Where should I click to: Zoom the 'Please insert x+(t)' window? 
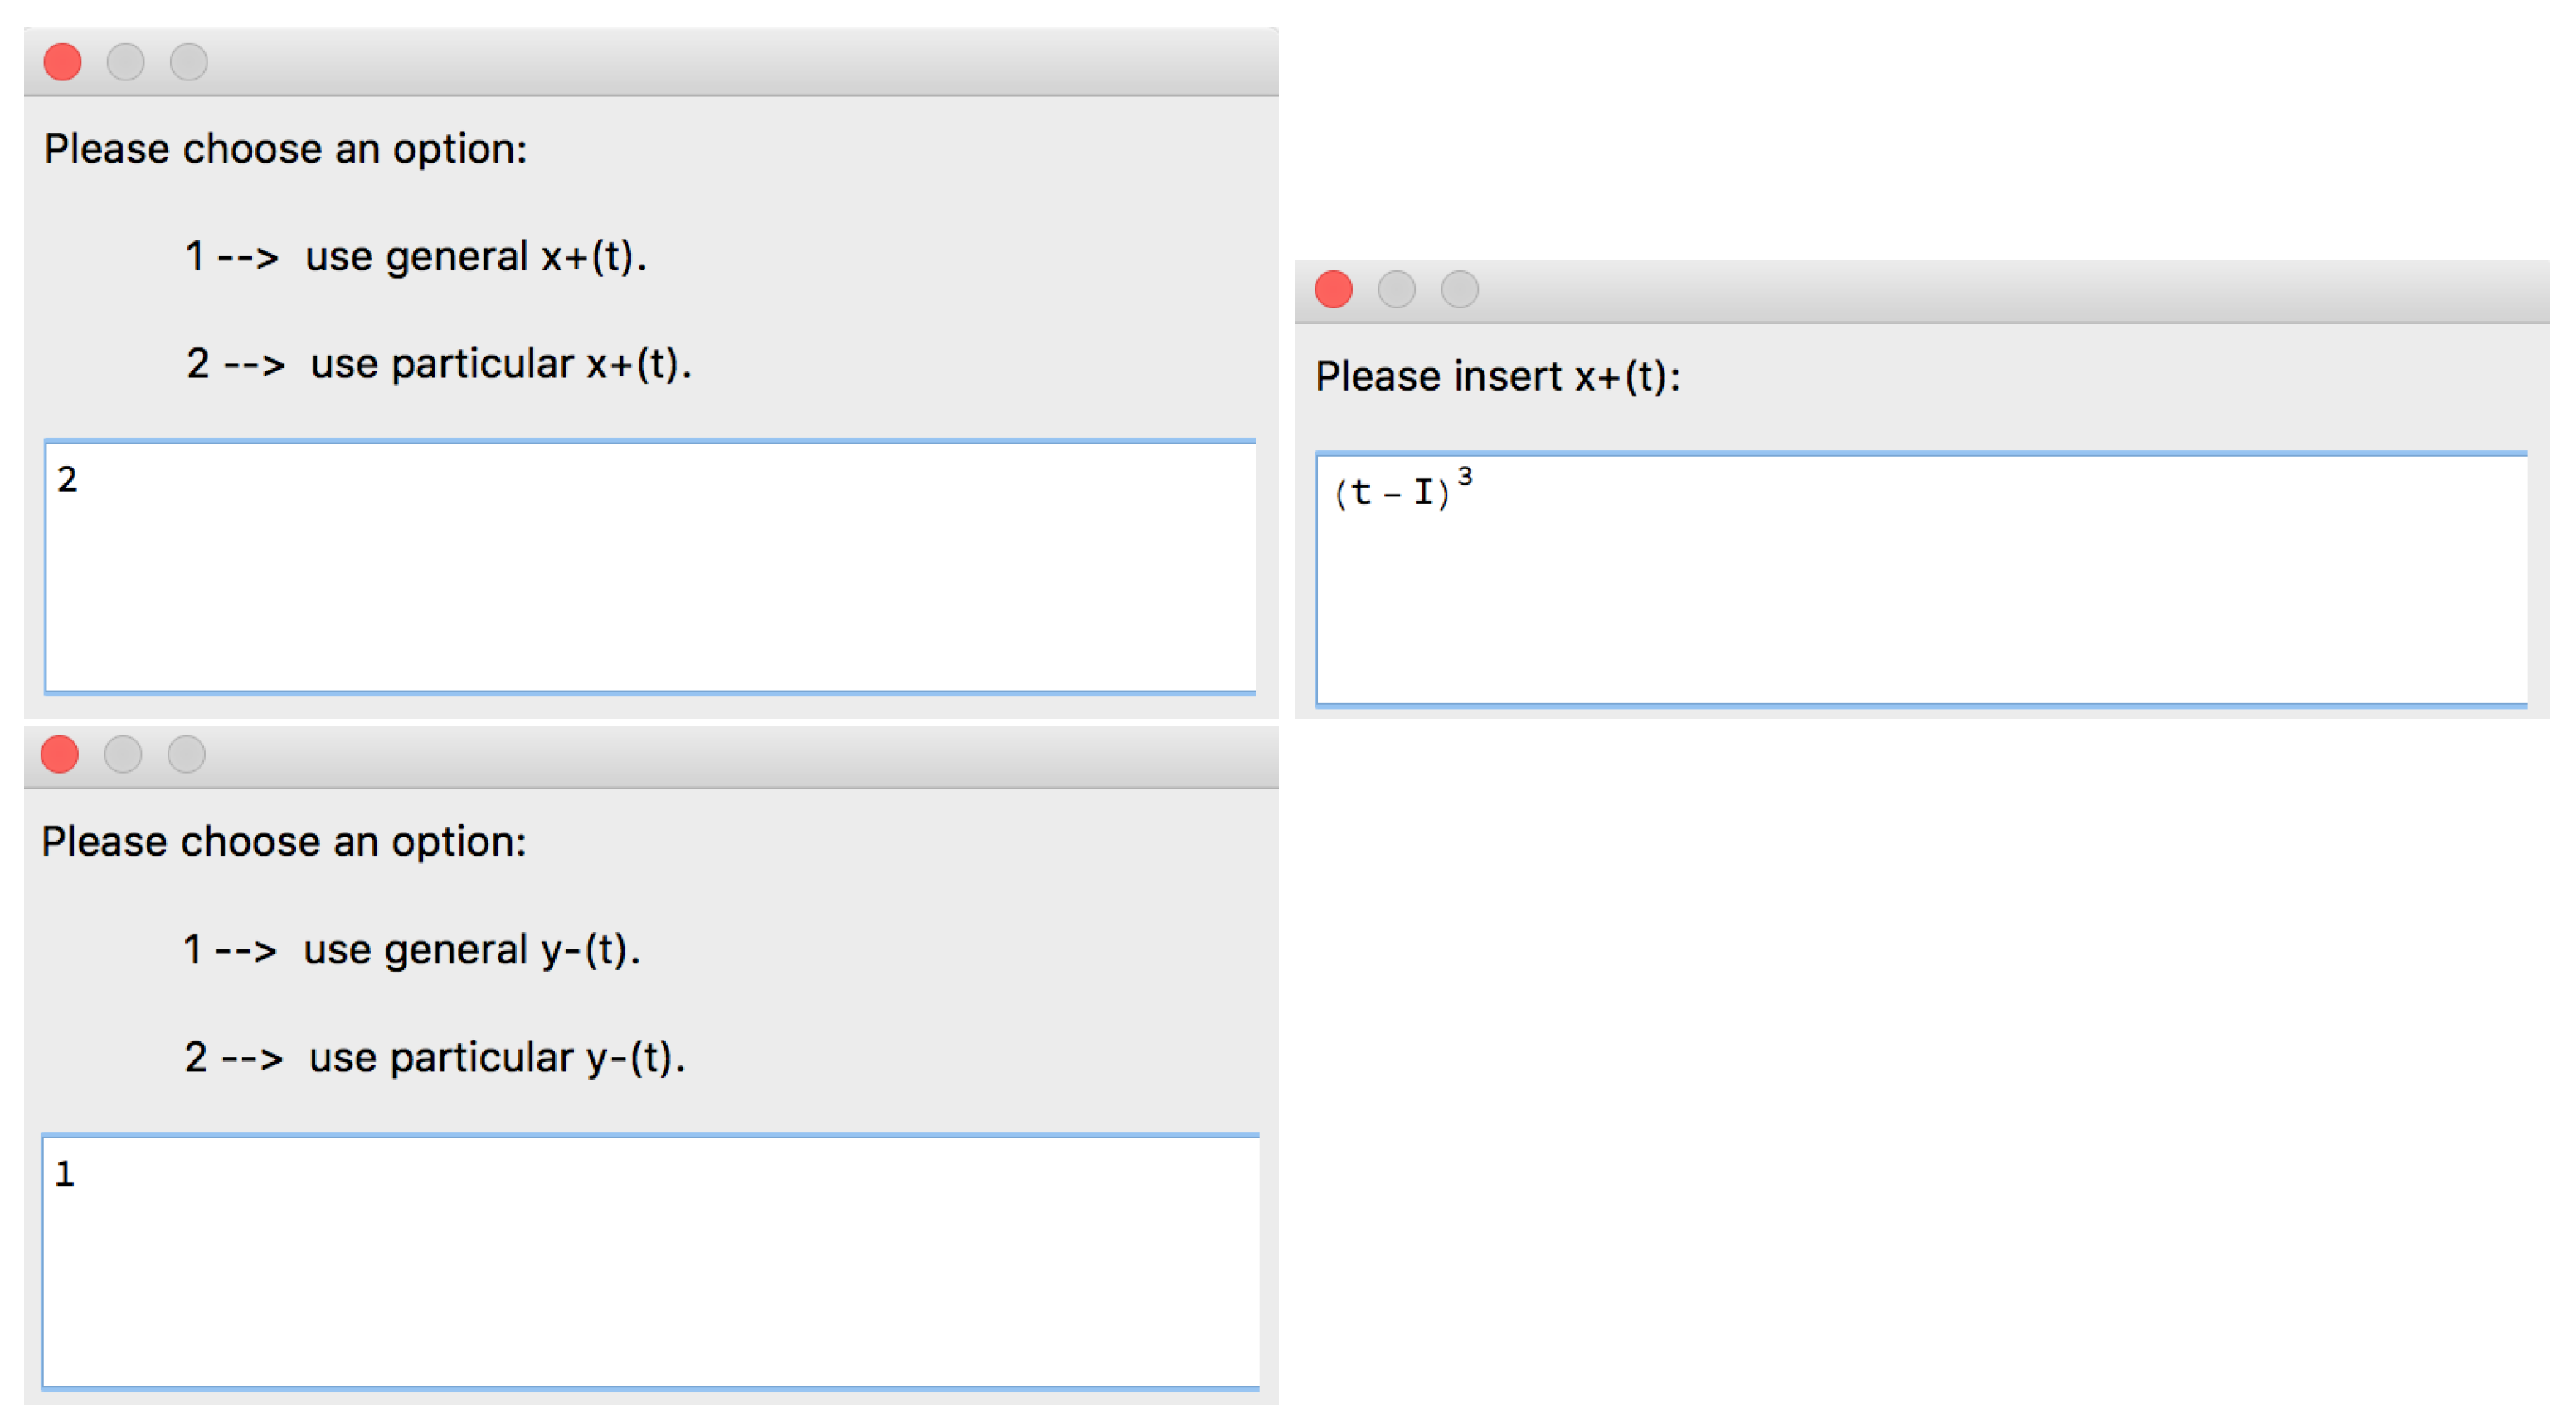point(1459,290)
